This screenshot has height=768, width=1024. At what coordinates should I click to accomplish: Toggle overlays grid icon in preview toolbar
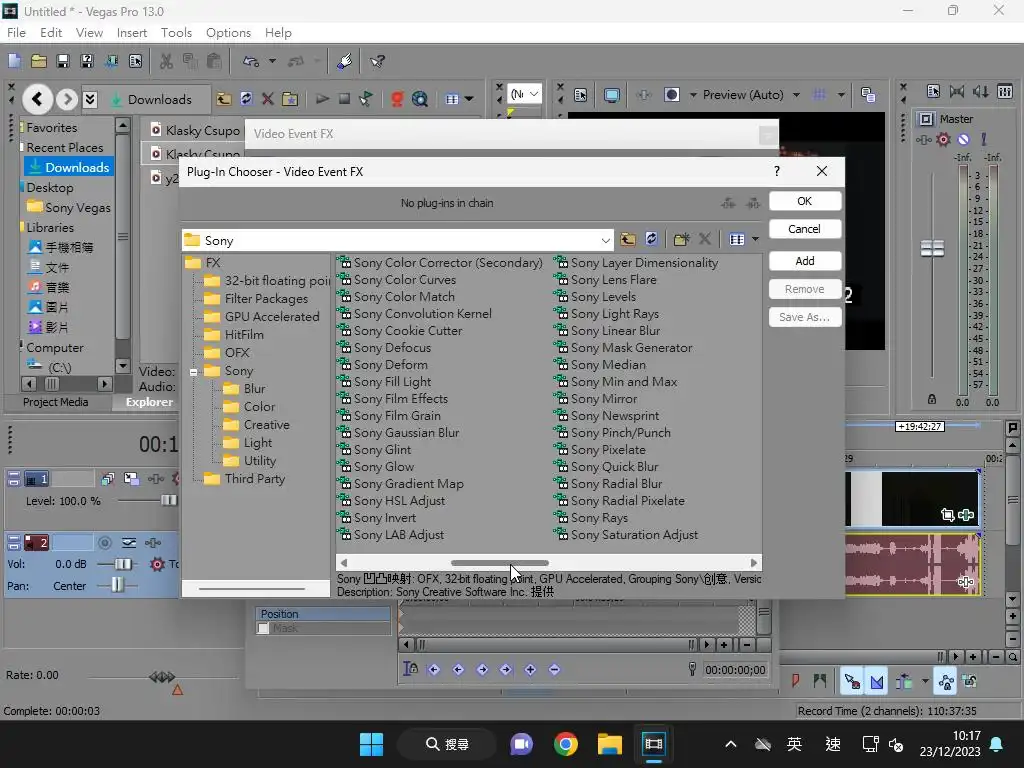click(x=818, y=95)
